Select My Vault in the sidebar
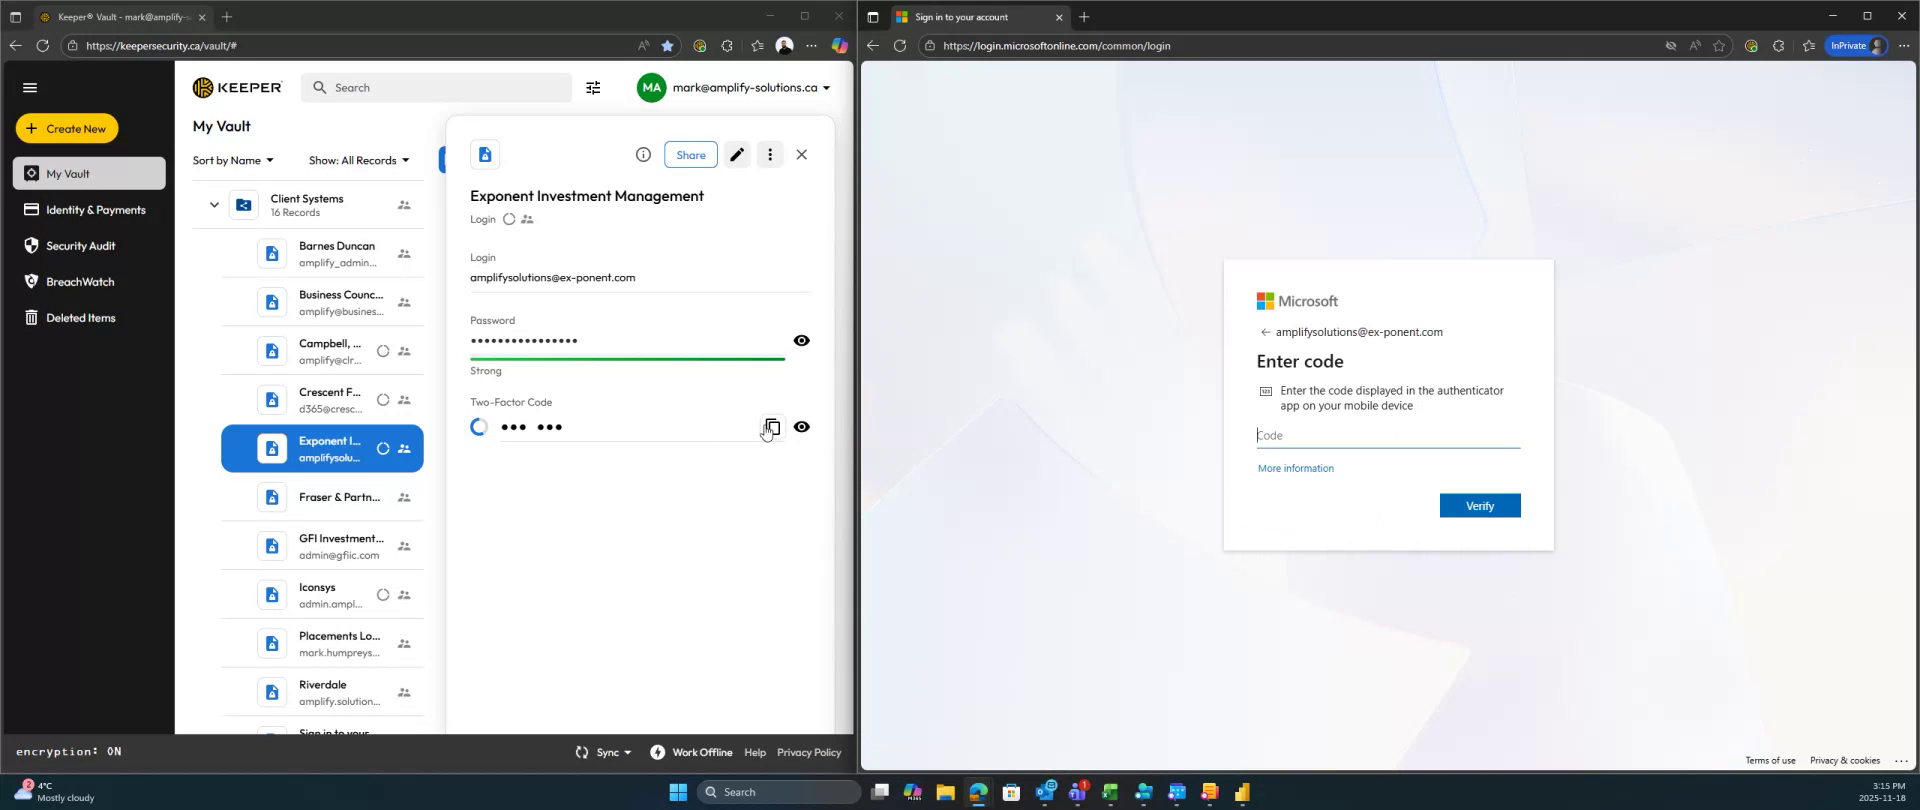The image size is (1920, 810). coord(89,173)
